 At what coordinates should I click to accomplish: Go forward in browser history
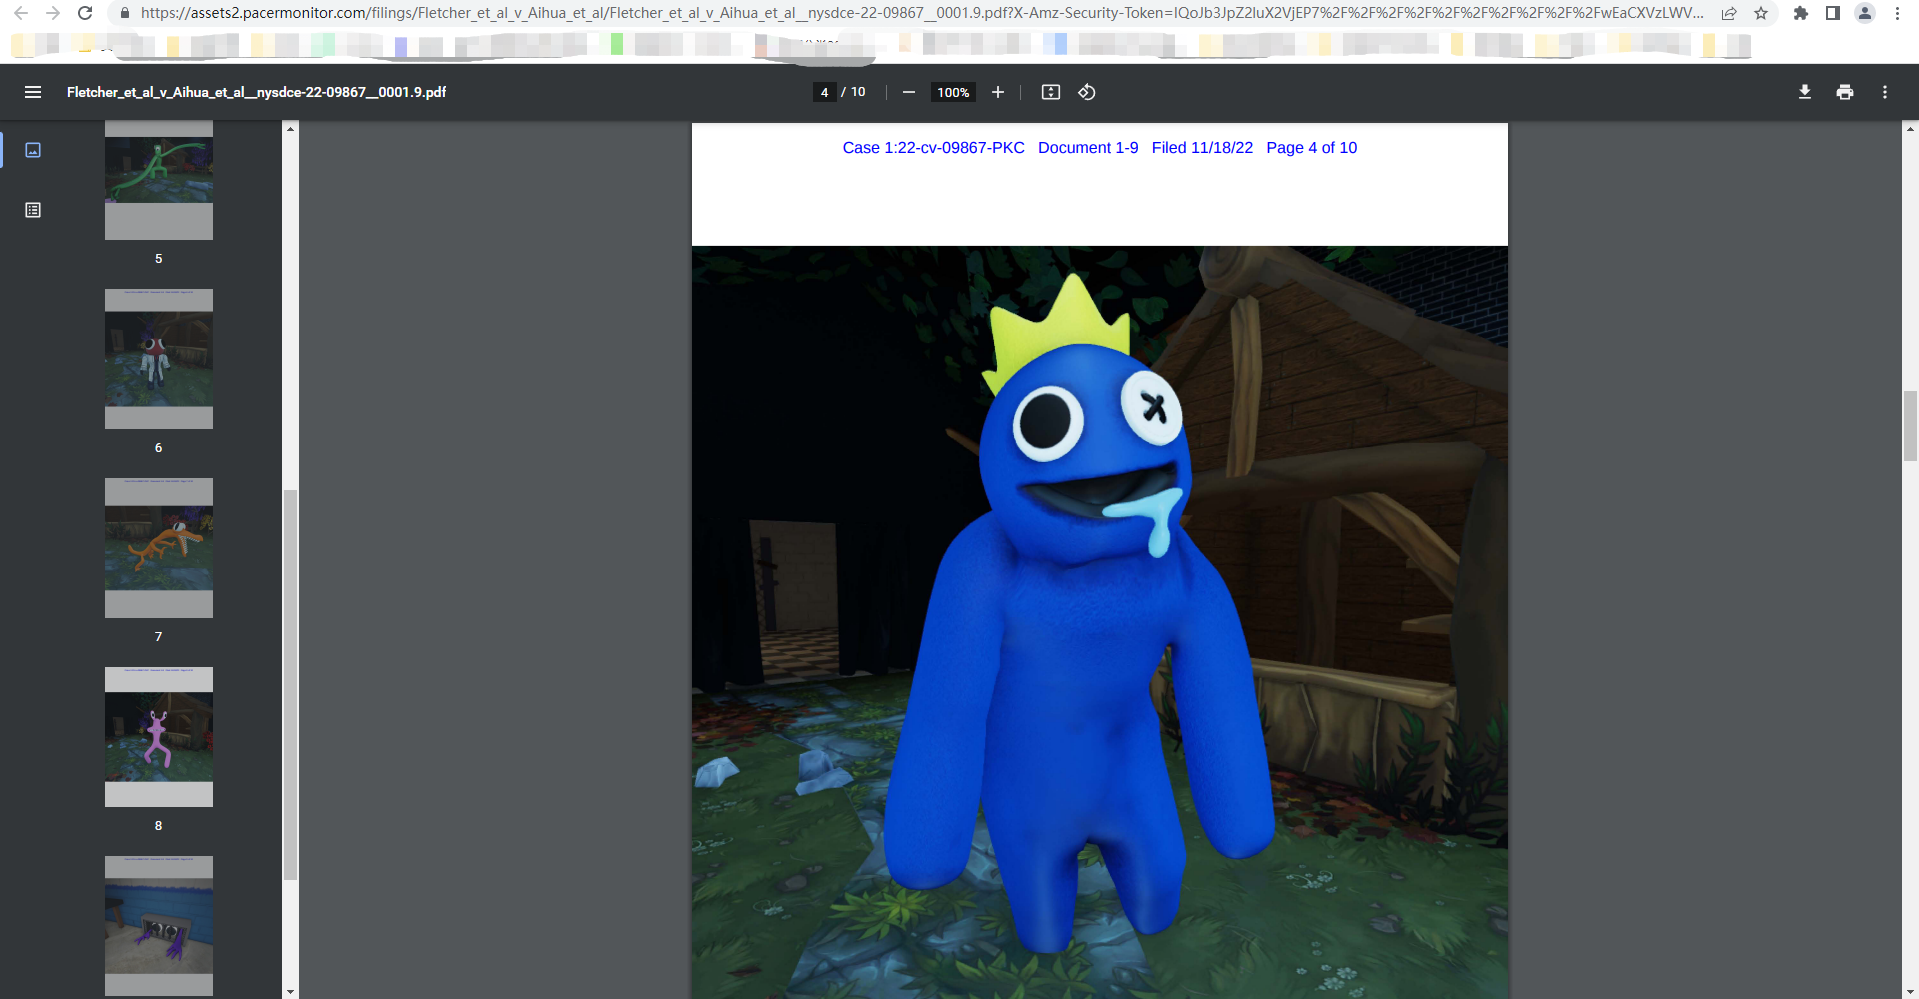point(53,14)
